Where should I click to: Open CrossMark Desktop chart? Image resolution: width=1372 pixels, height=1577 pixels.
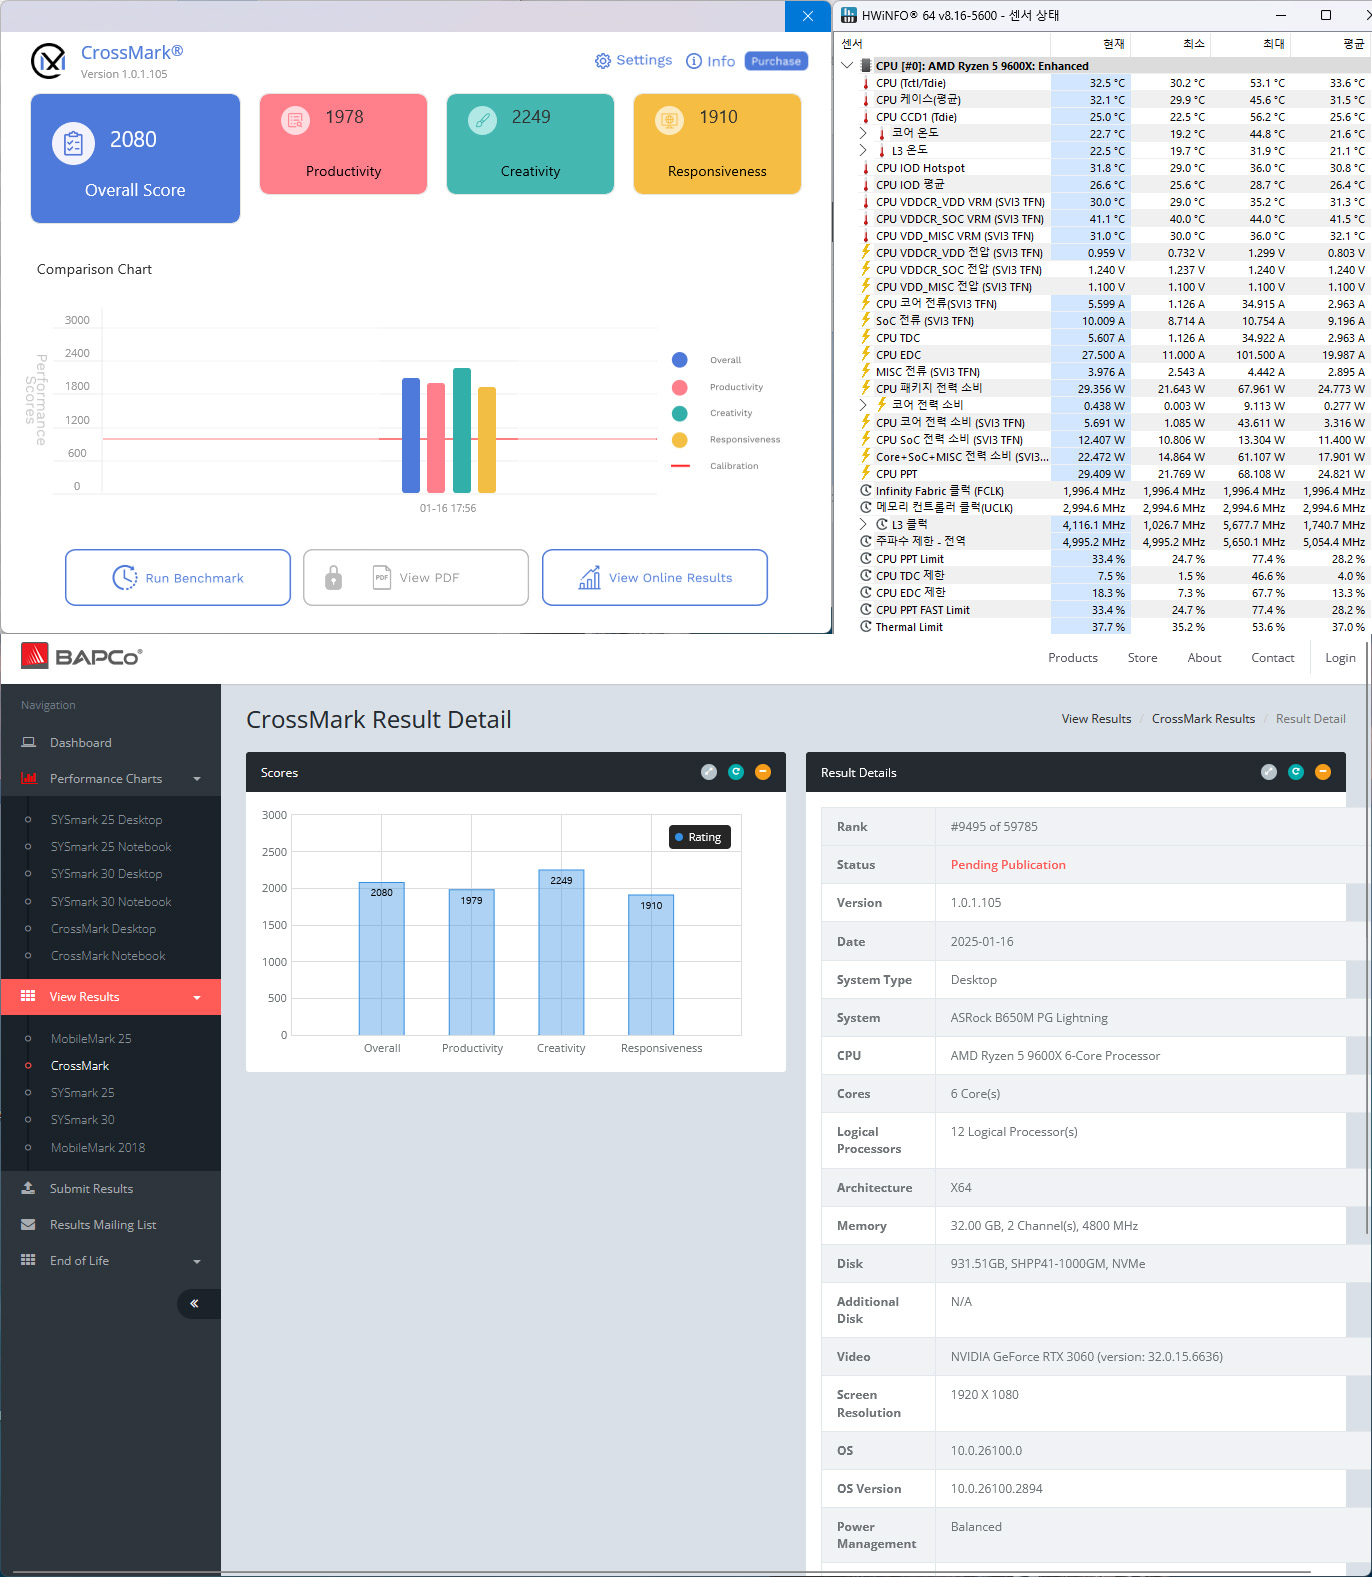coord(103,929)
